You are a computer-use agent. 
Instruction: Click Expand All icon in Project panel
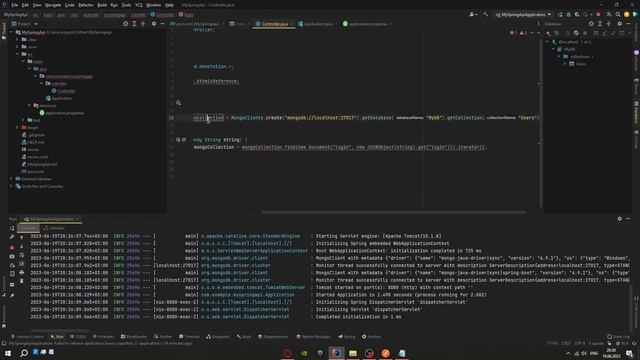pyautogui.click(x=134, y=24)
